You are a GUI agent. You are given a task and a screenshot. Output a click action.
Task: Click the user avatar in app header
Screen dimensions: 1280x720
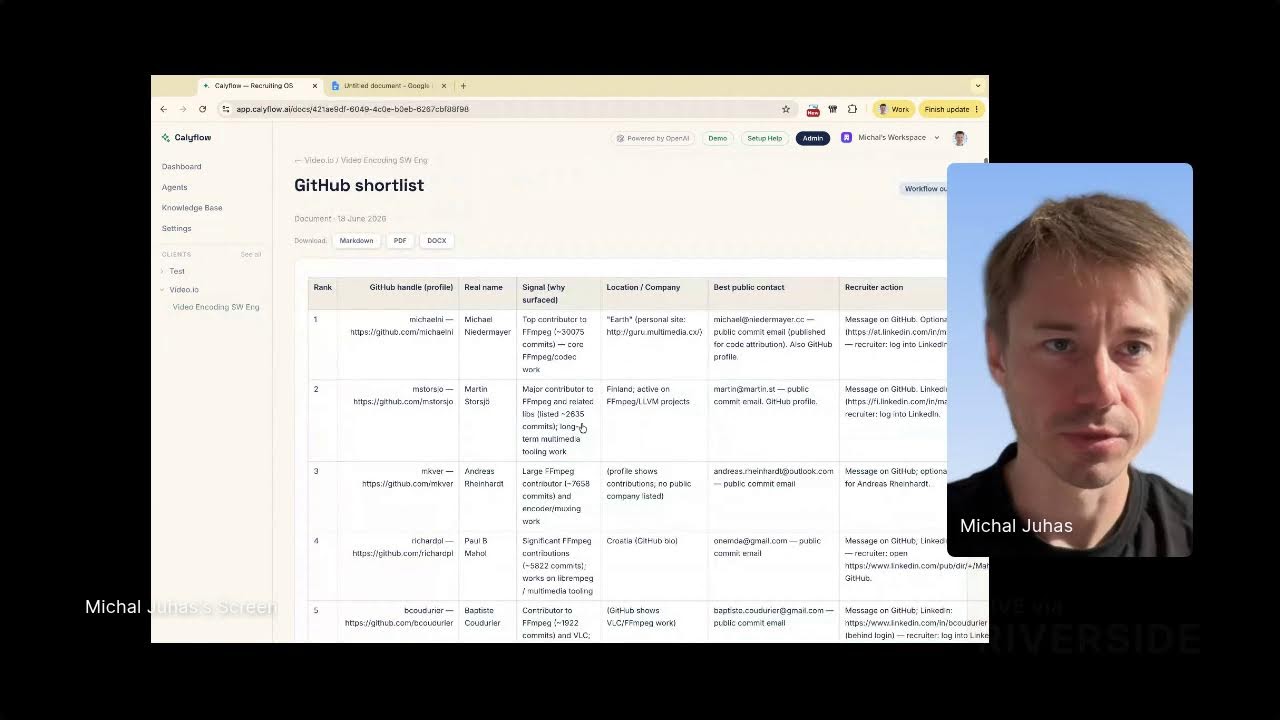(x=960, y=138)
